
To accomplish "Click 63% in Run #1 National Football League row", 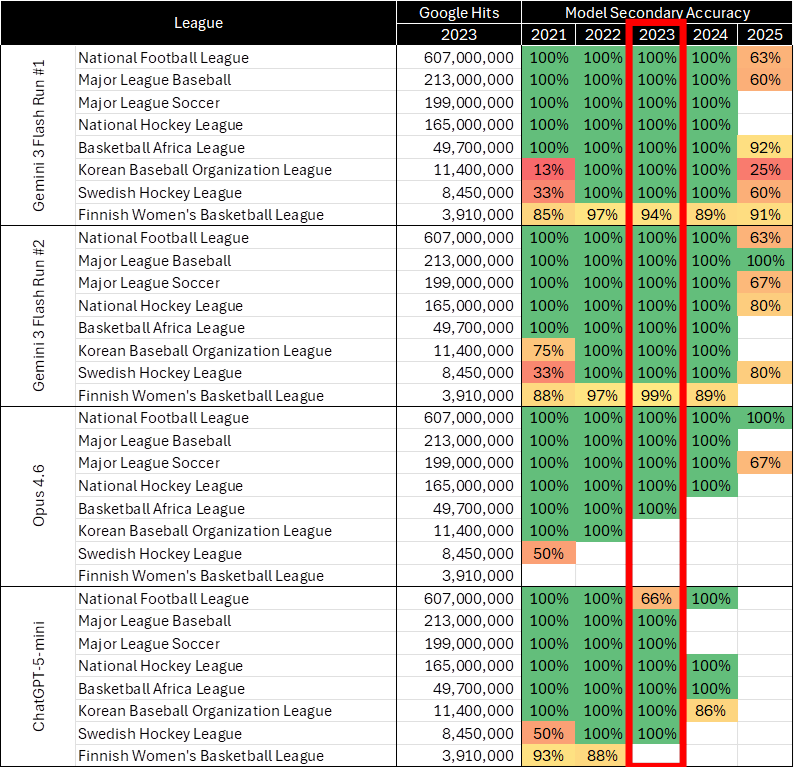I will tap(765, 58).
